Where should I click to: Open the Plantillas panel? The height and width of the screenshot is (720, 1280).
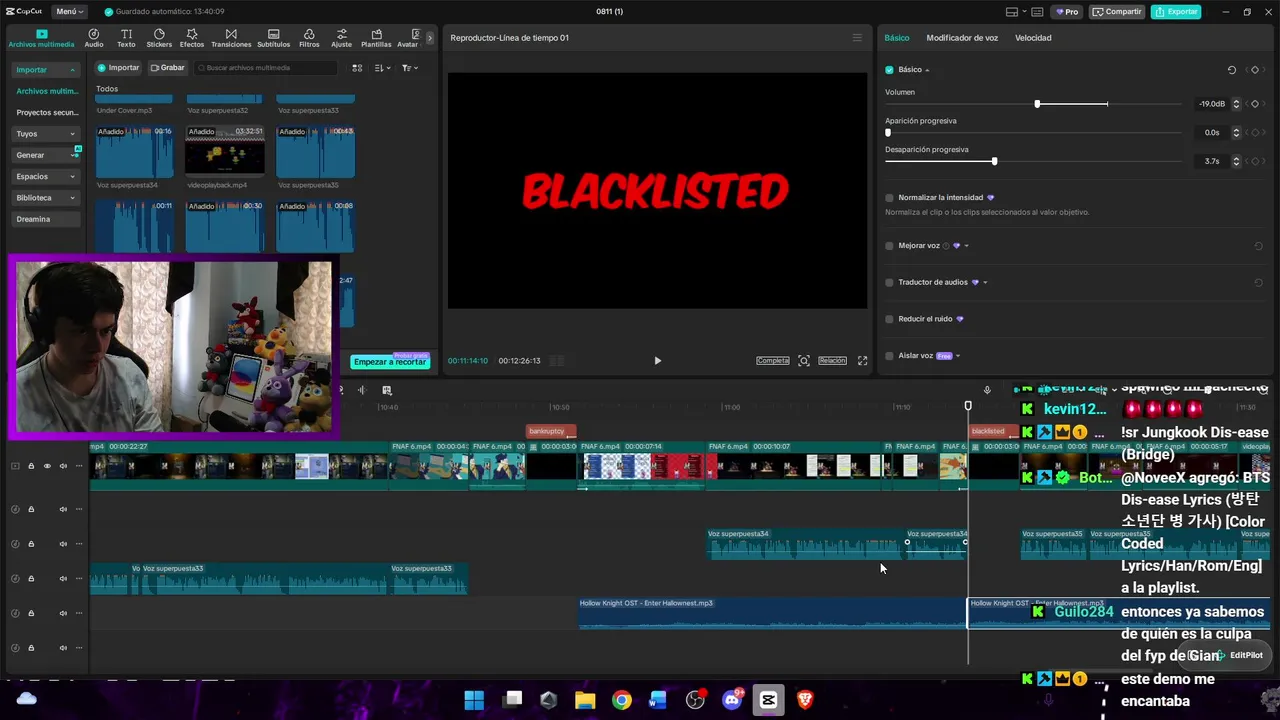click(376, 38)
